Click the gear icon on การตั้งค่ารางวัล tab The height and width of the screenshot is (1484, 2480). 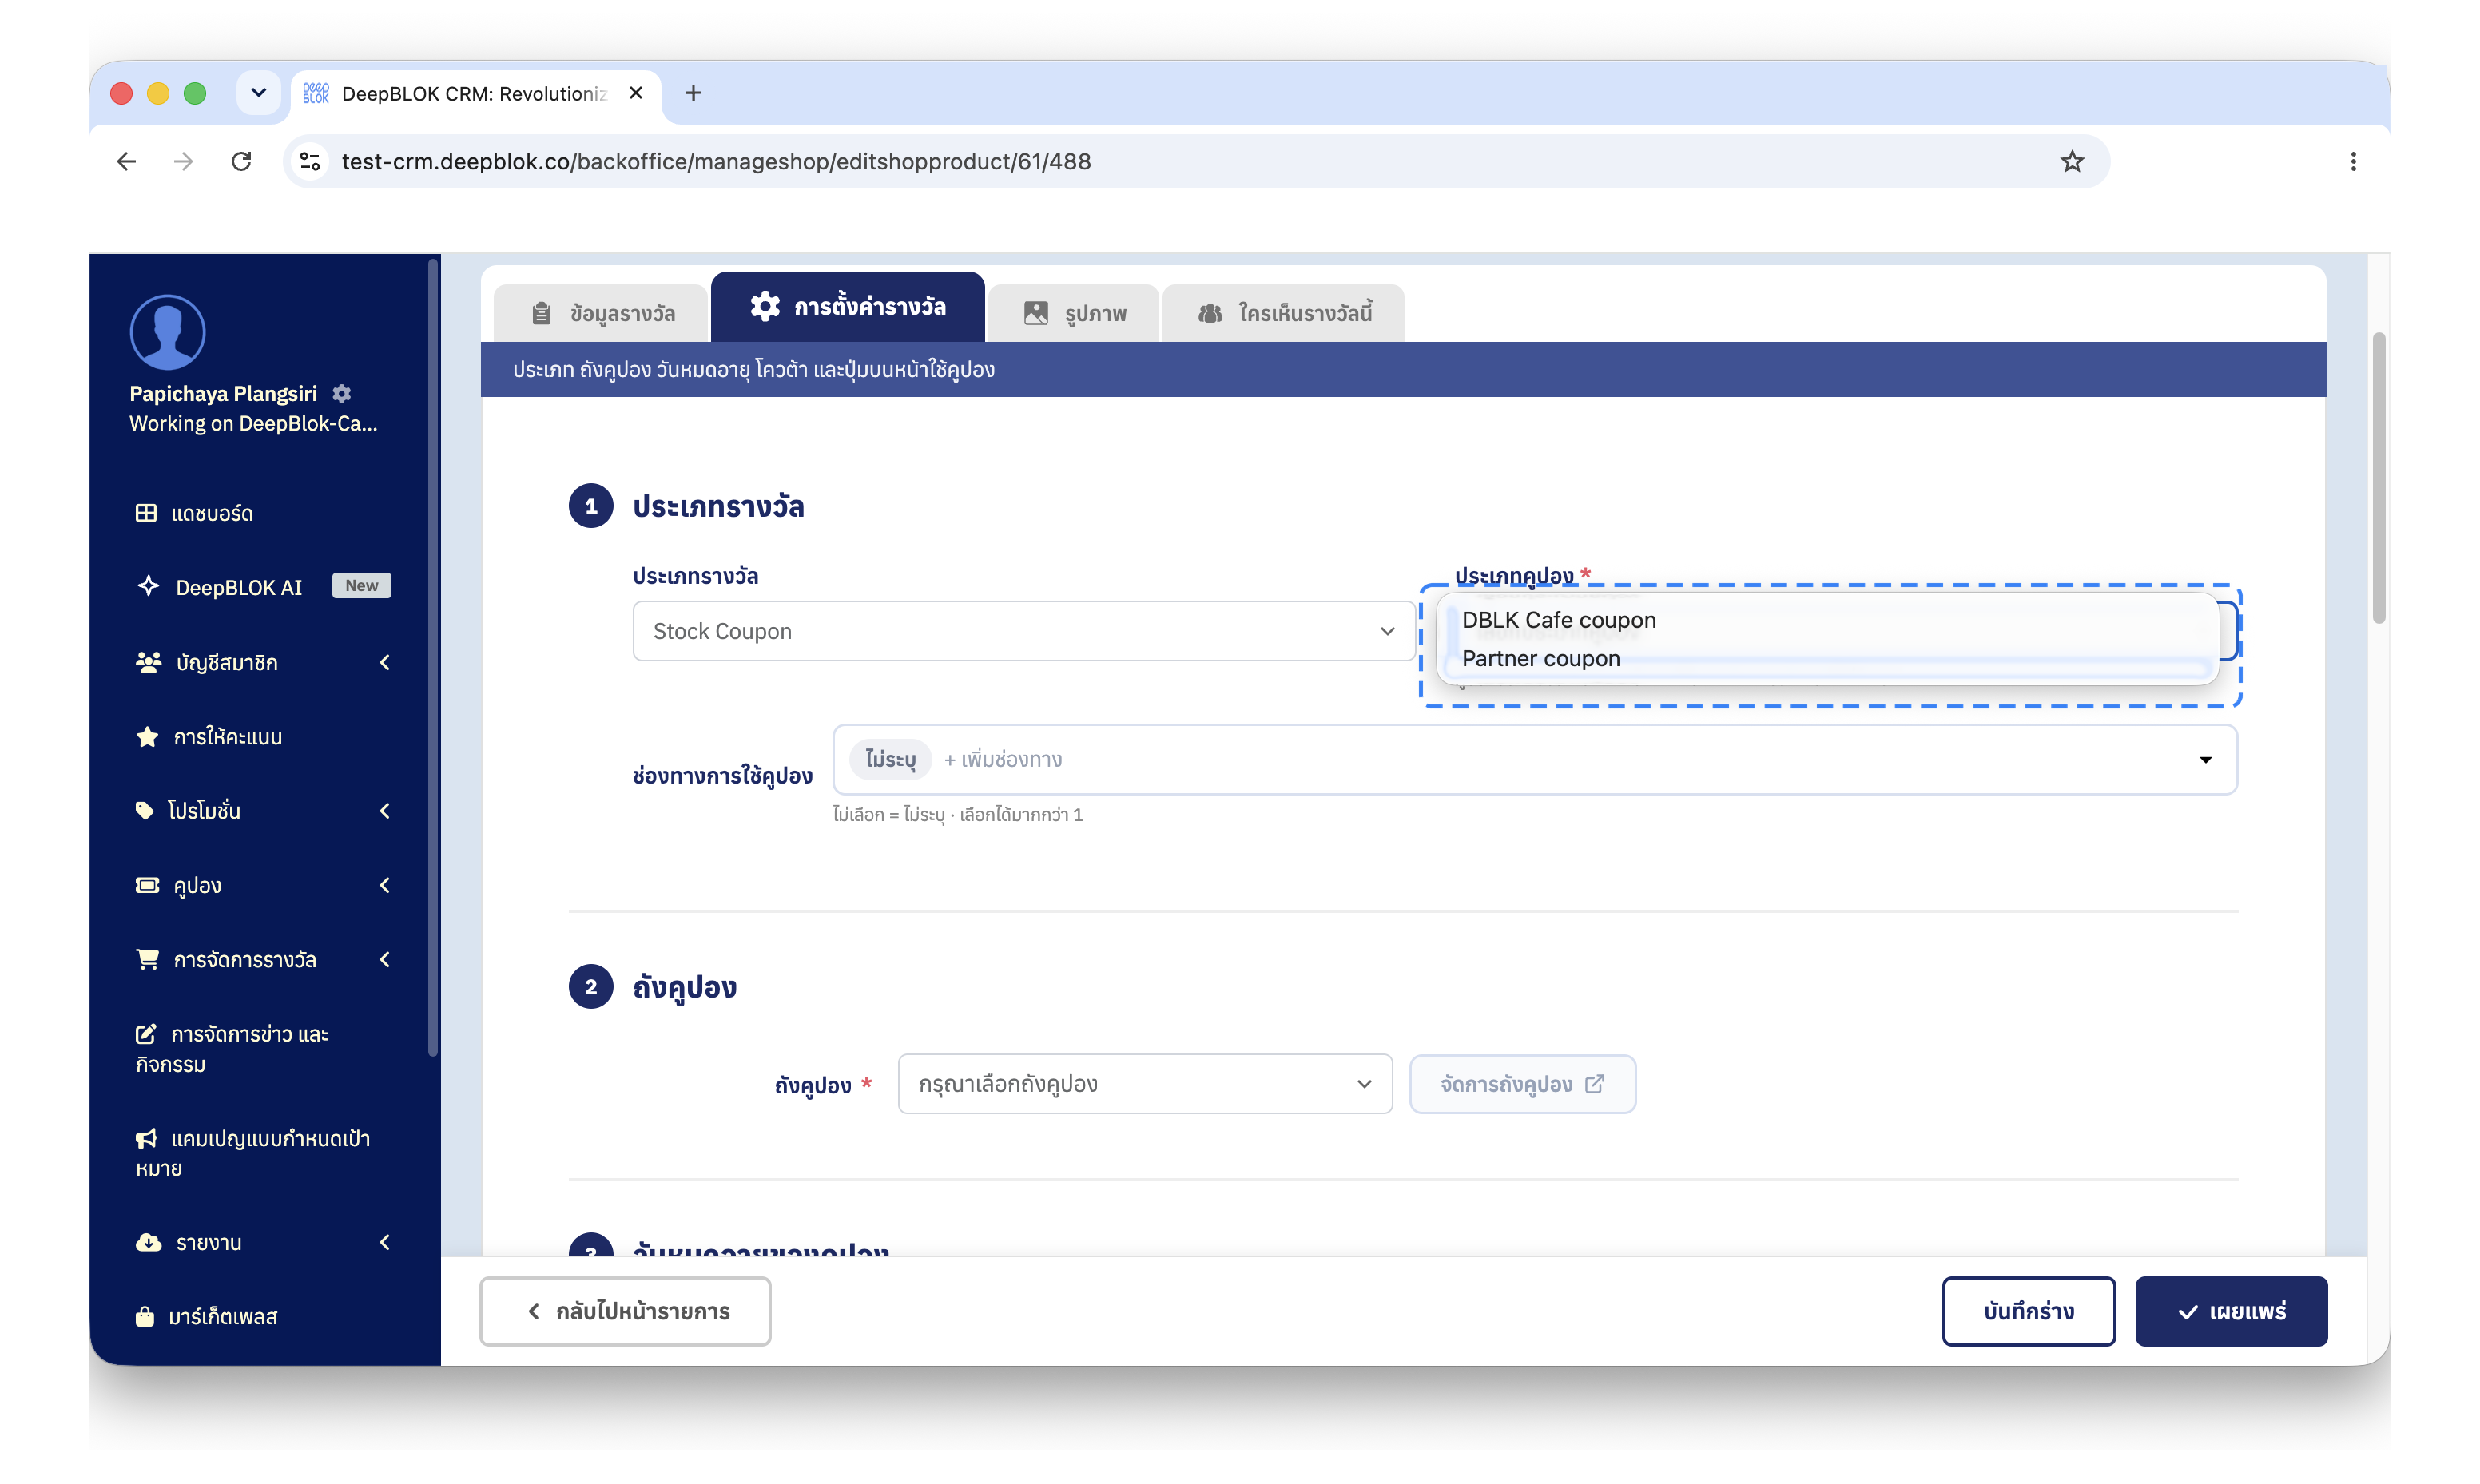(765, 306)
